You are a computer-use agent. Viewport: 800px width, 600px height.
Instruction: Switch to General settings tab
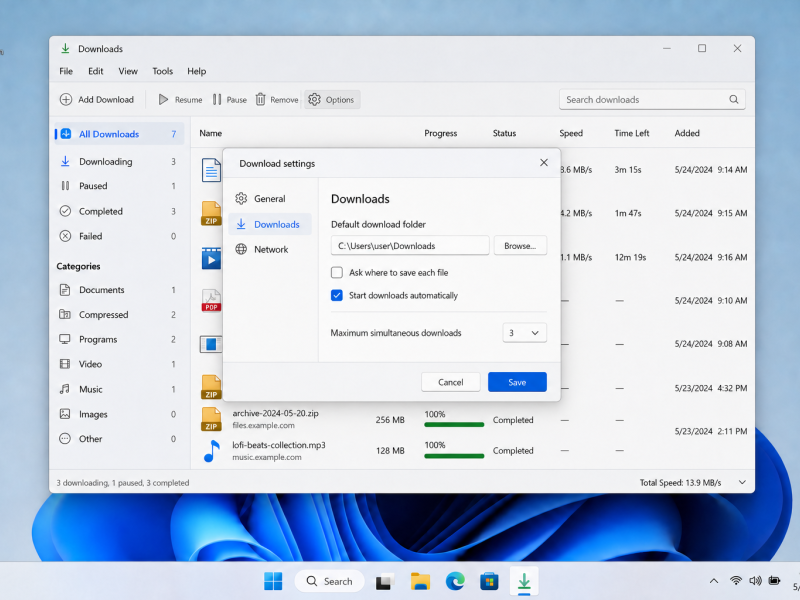coord(270,198)
